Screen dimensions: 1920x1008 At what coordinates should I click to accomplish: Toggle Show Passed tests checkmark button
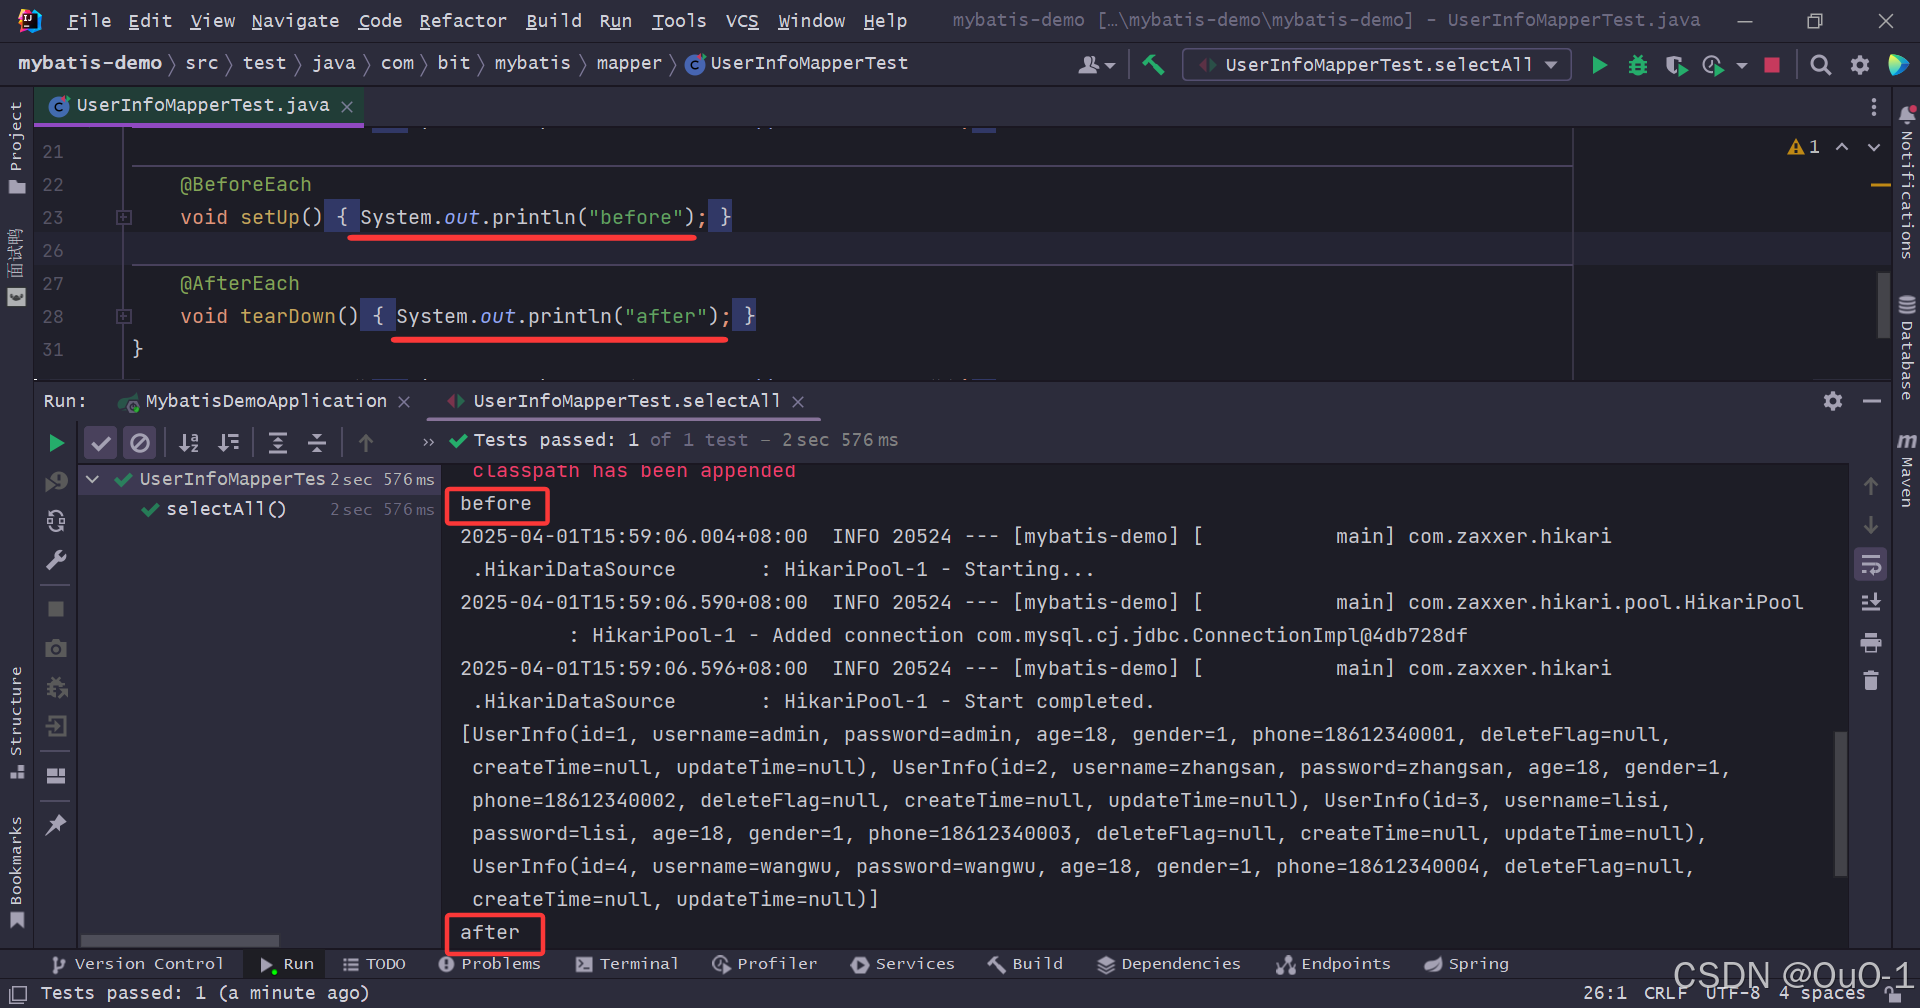pyautogui.click(x=101, y=442)
